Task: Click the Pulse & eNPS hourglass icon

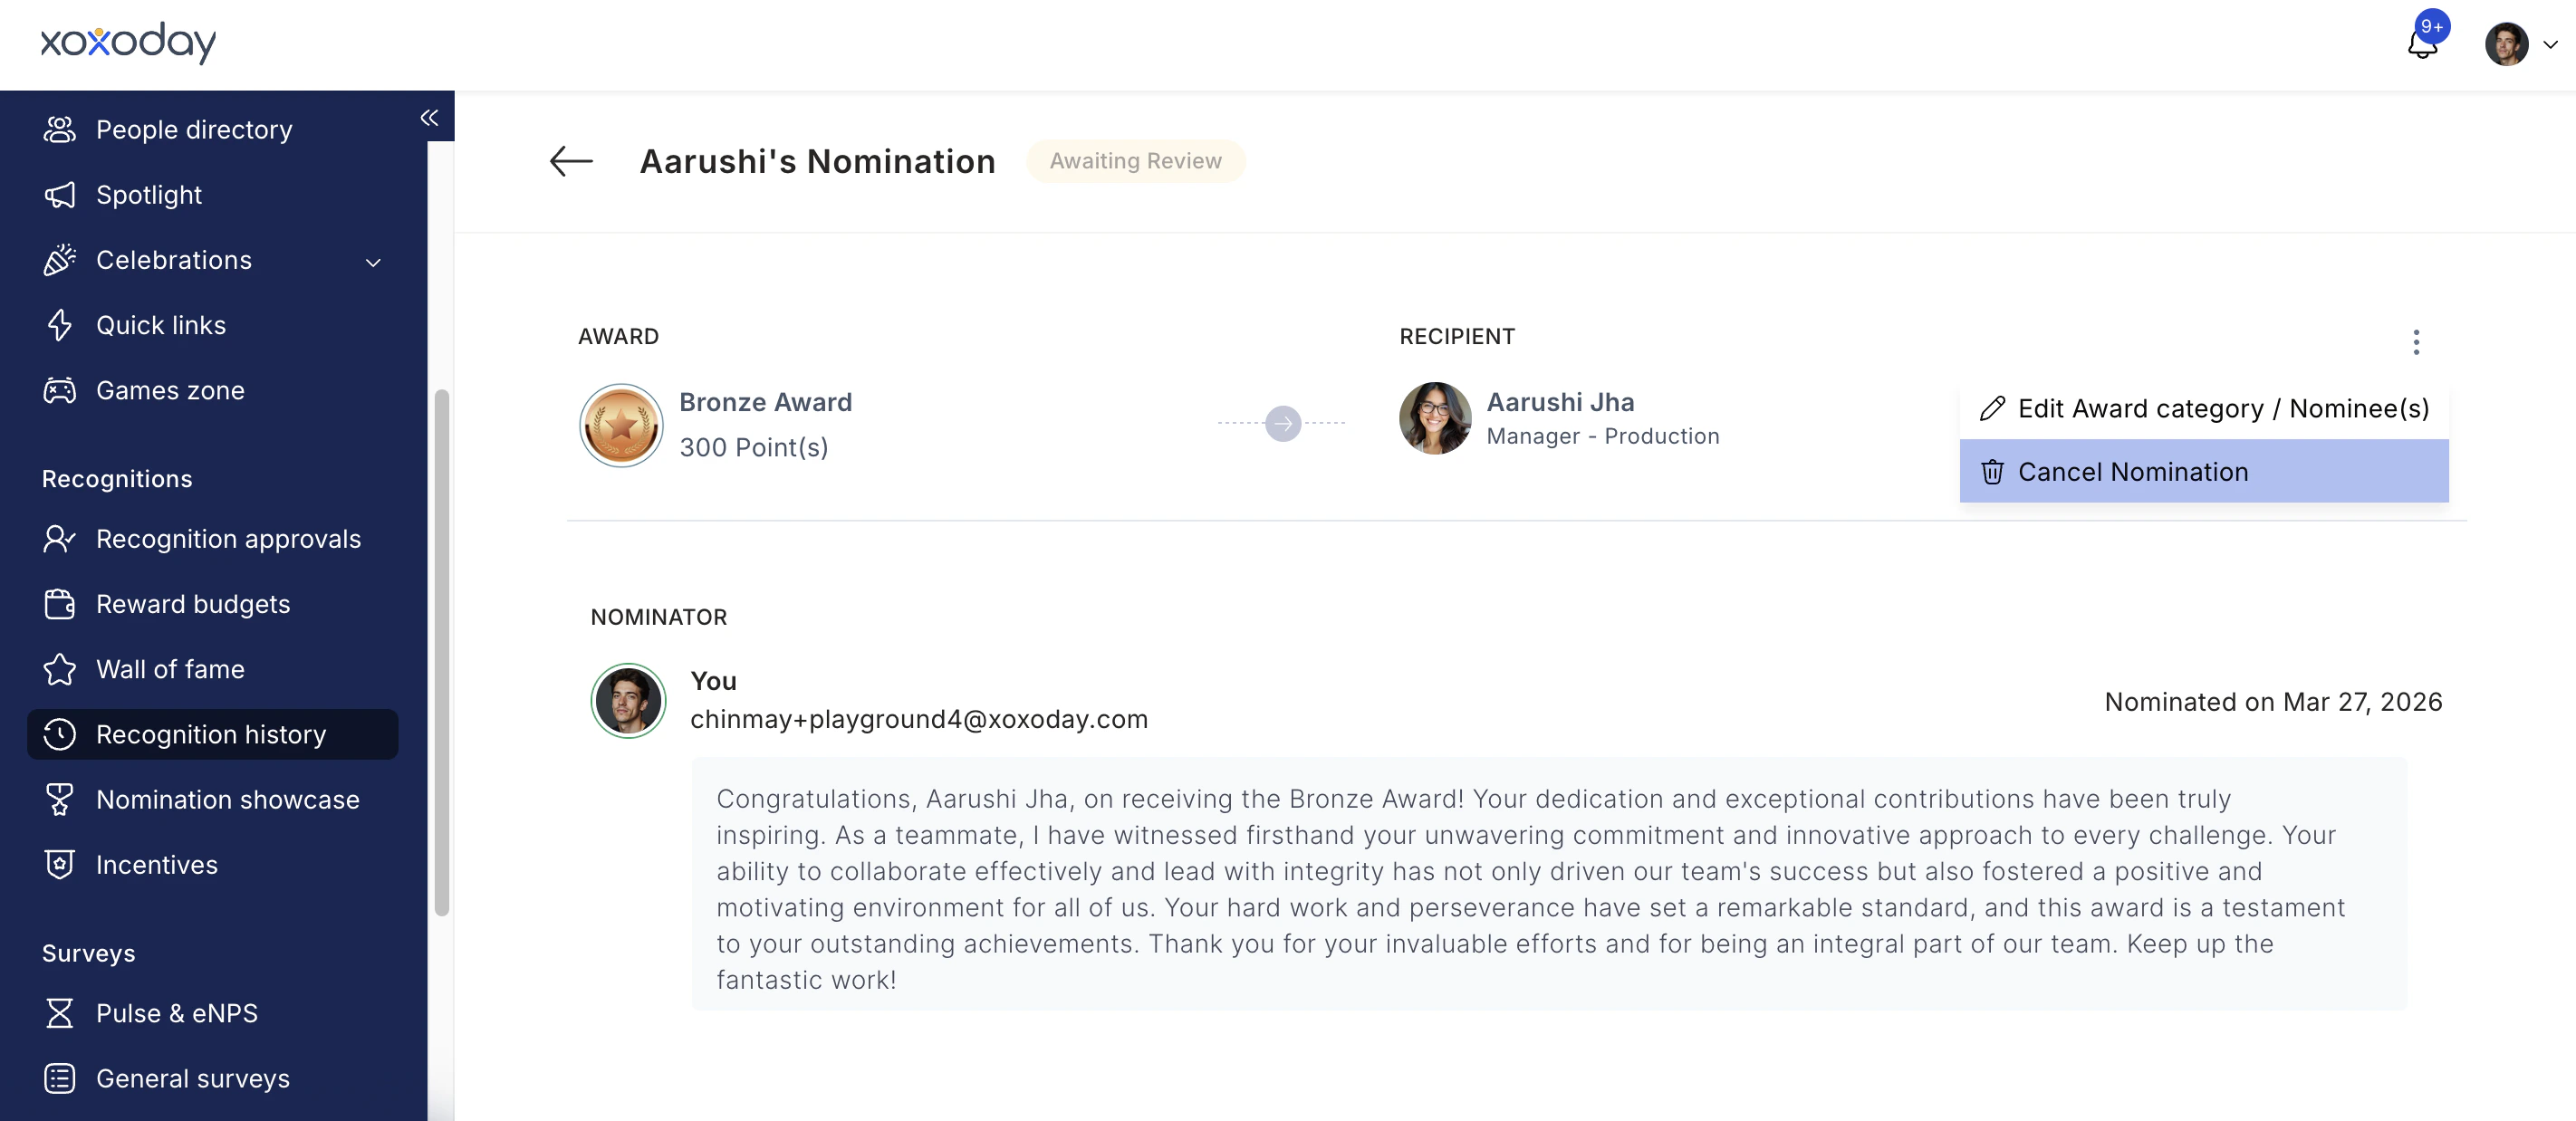Action: (60, 1013)
